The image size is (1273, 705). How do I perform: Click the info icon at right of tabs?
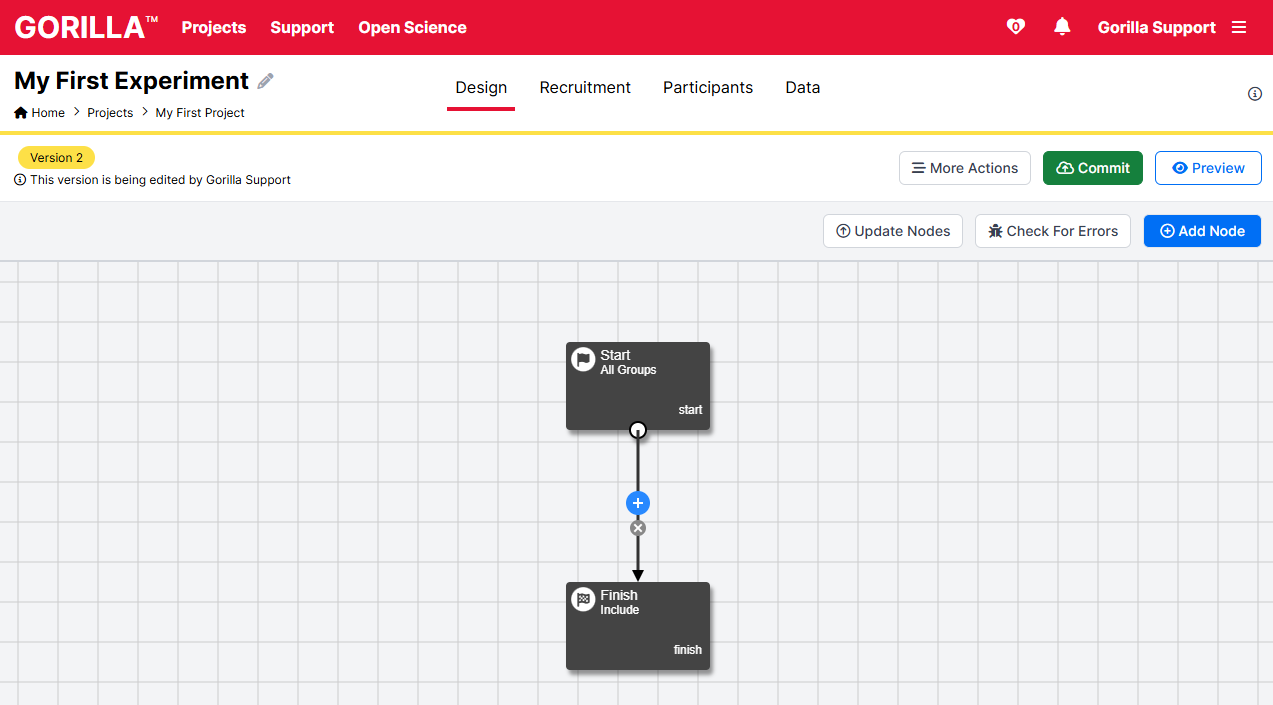(1255, 94)
